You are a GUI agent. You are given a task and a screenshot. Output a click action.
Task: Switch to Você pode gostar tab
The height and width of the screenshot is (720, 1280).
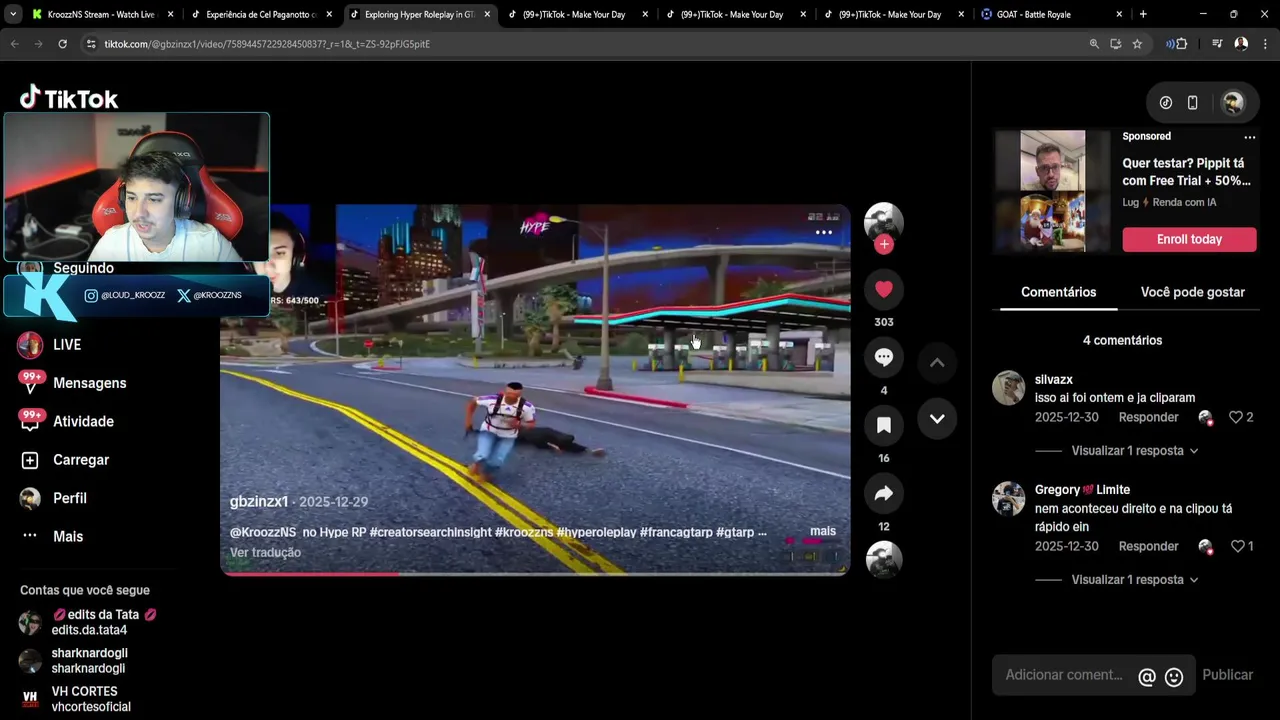tap(1192, 292)
